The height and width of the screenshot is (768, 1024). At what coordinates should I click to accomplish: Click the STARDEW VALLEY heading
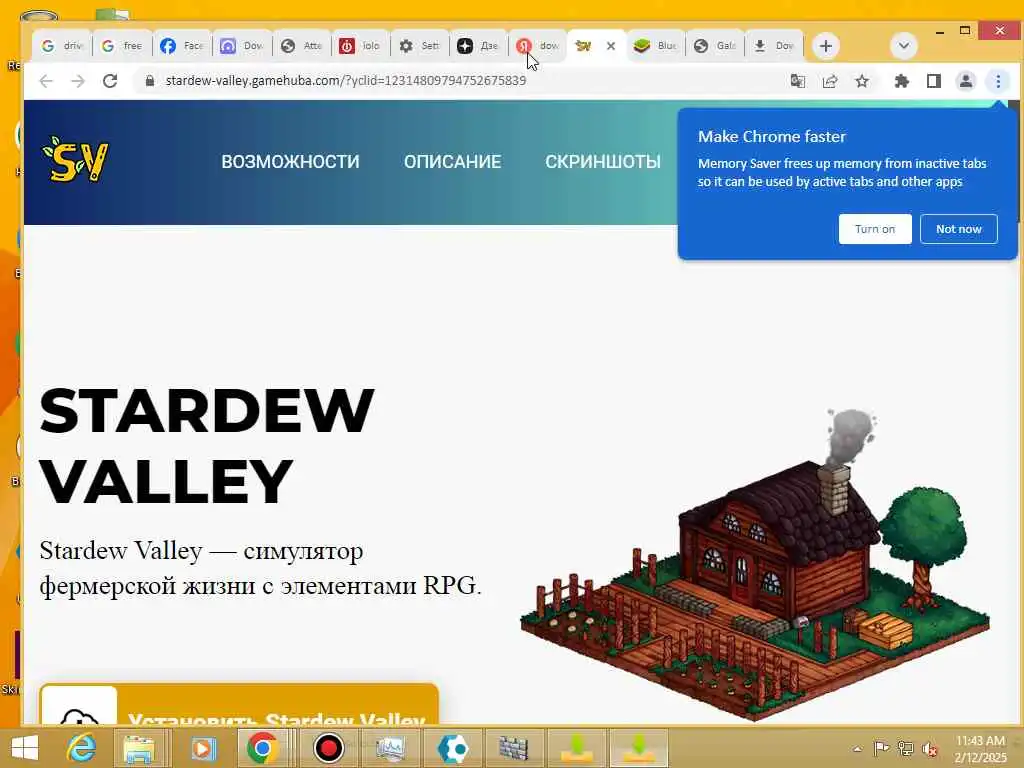206,446
